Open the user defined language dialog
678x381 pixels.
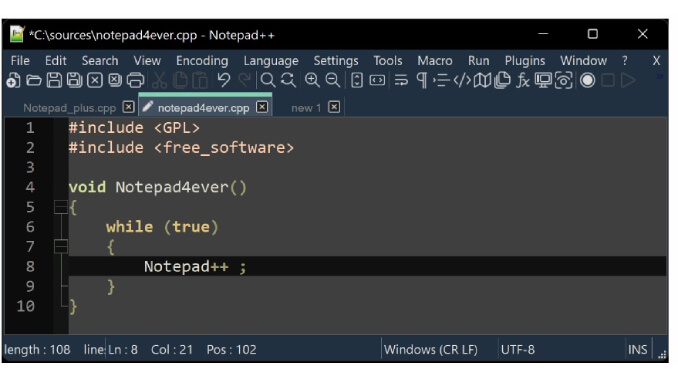462,80
